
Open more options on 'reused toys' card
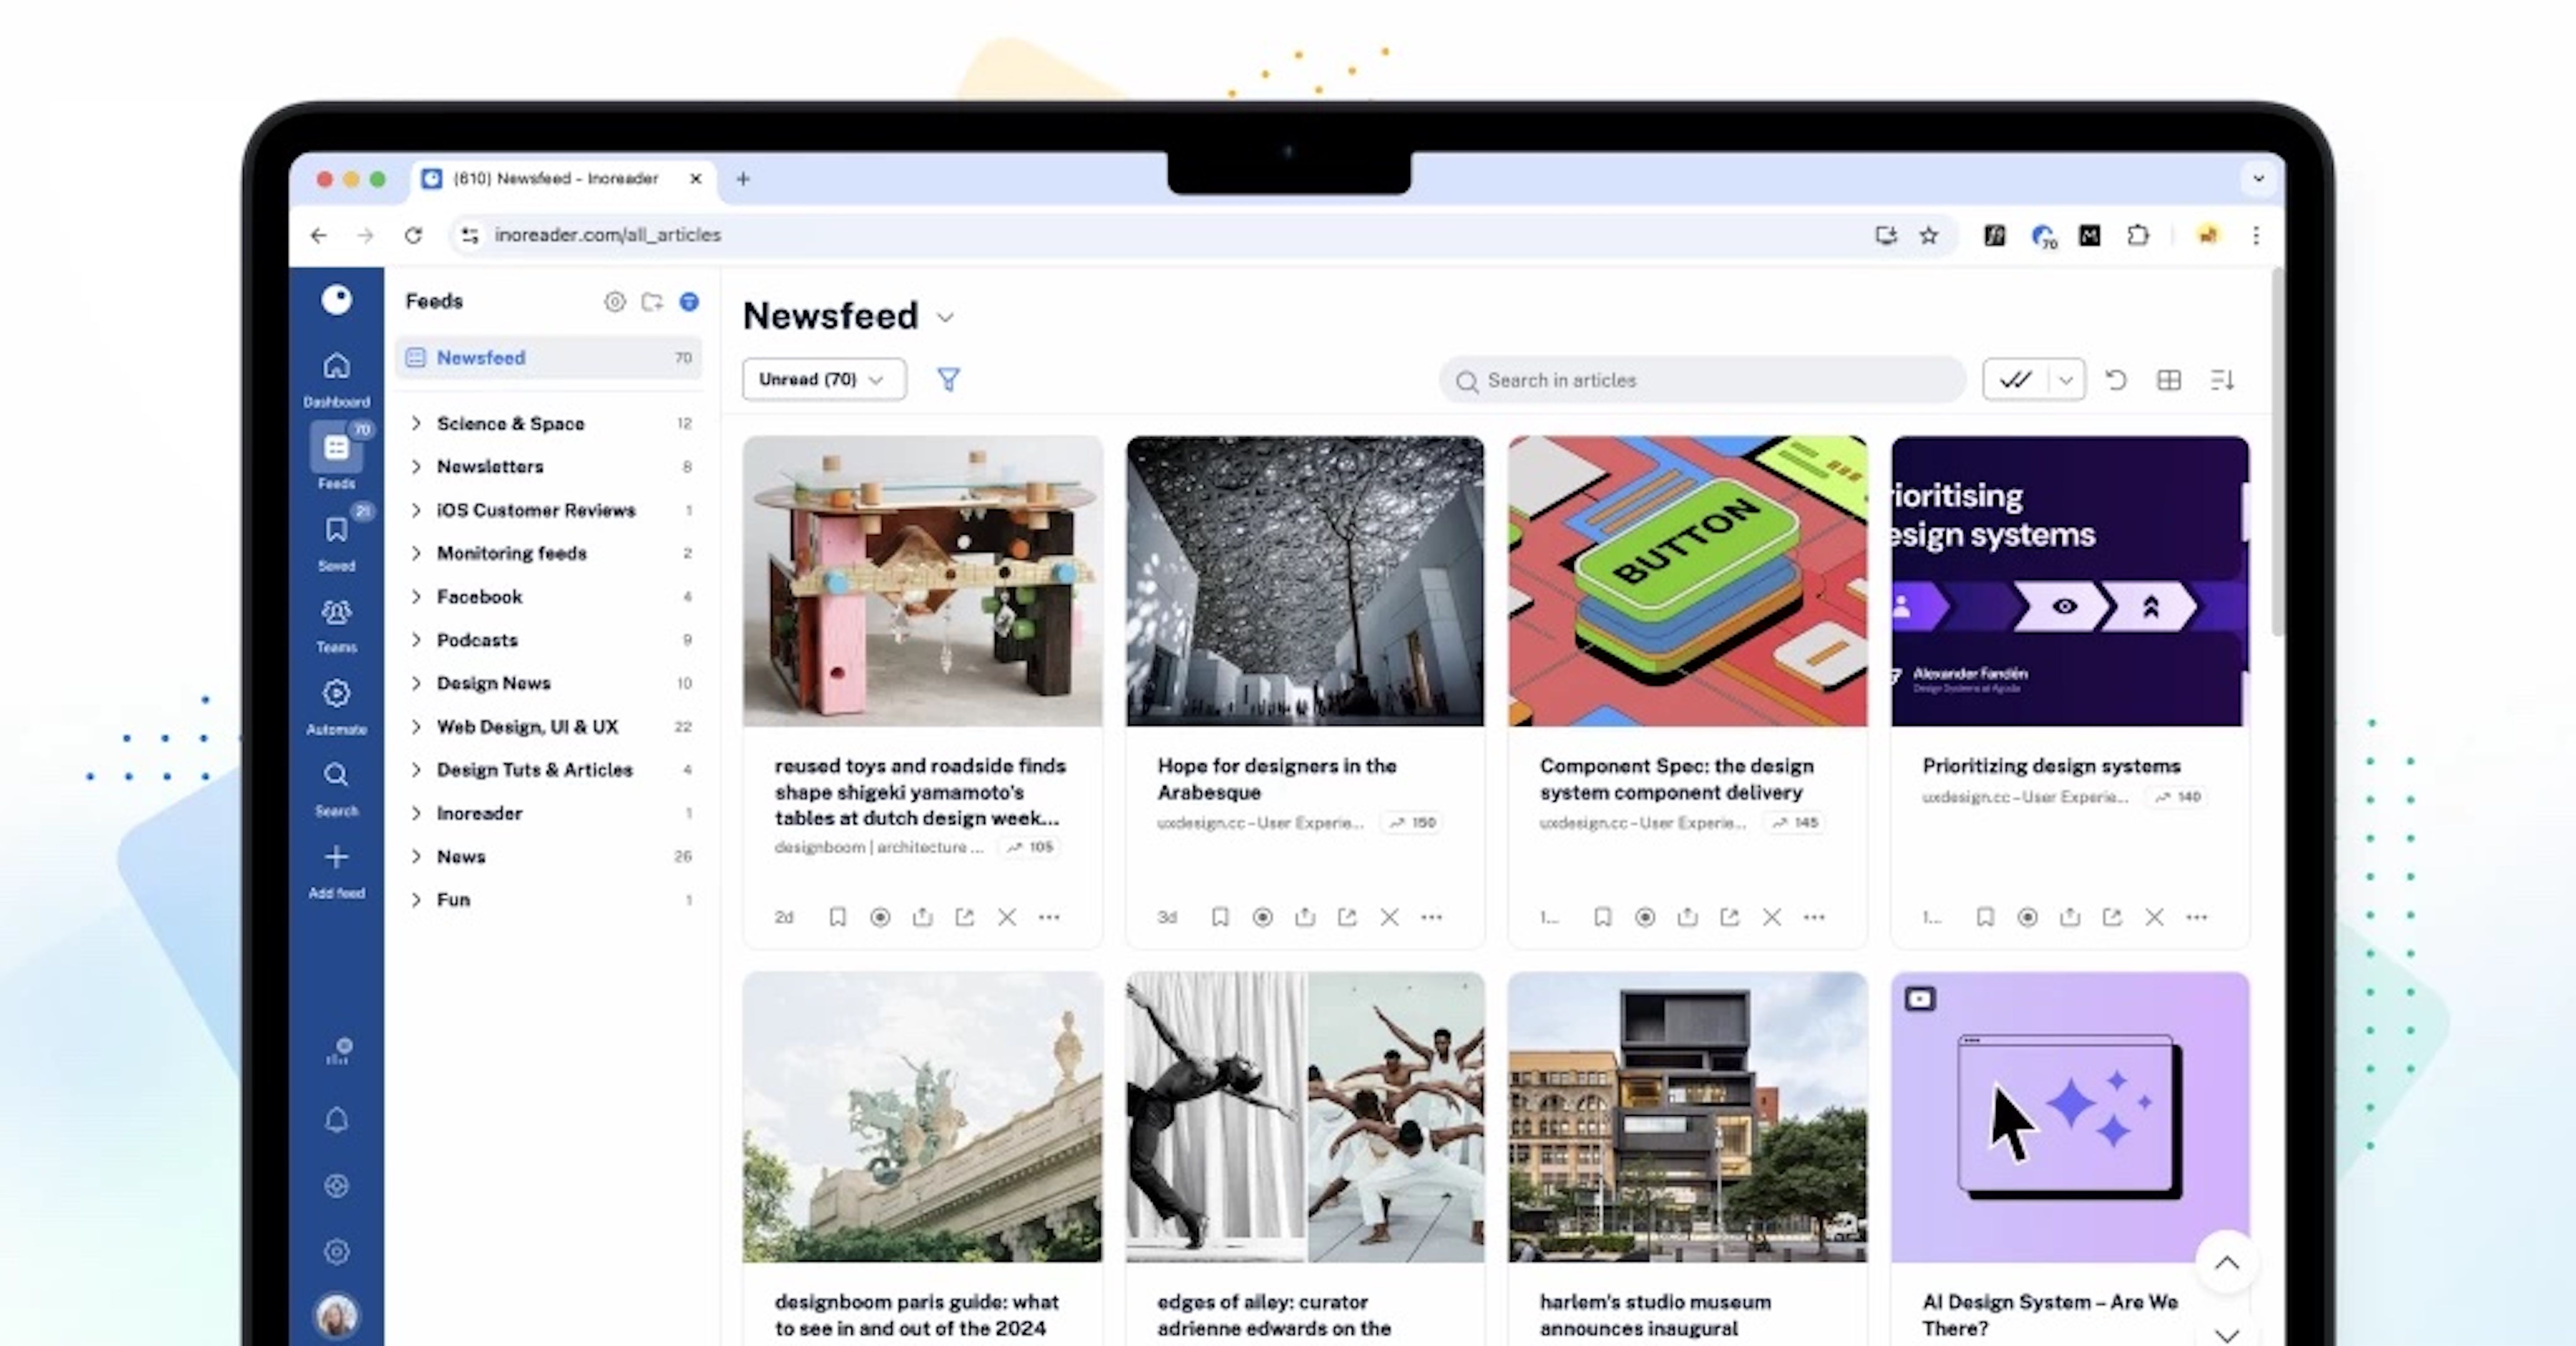coord(1048,917)
